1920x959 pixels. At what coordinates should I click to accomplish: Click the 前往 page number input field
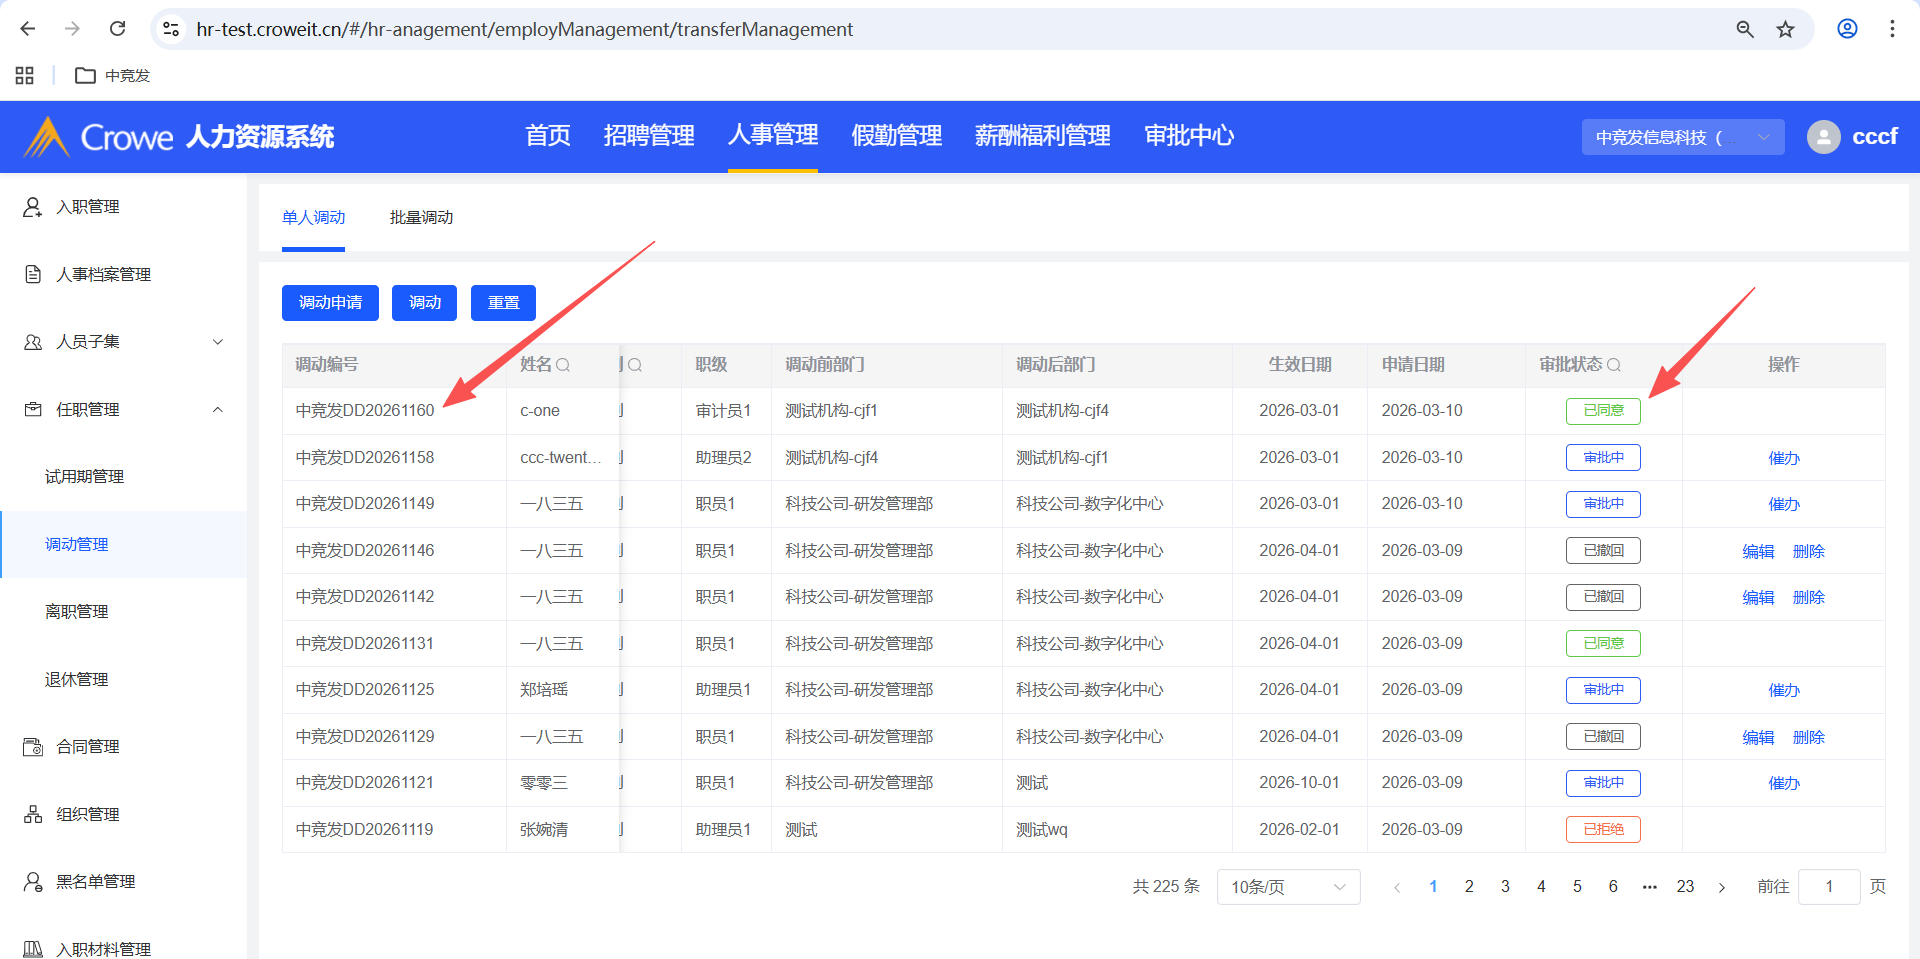point(1828,887)
